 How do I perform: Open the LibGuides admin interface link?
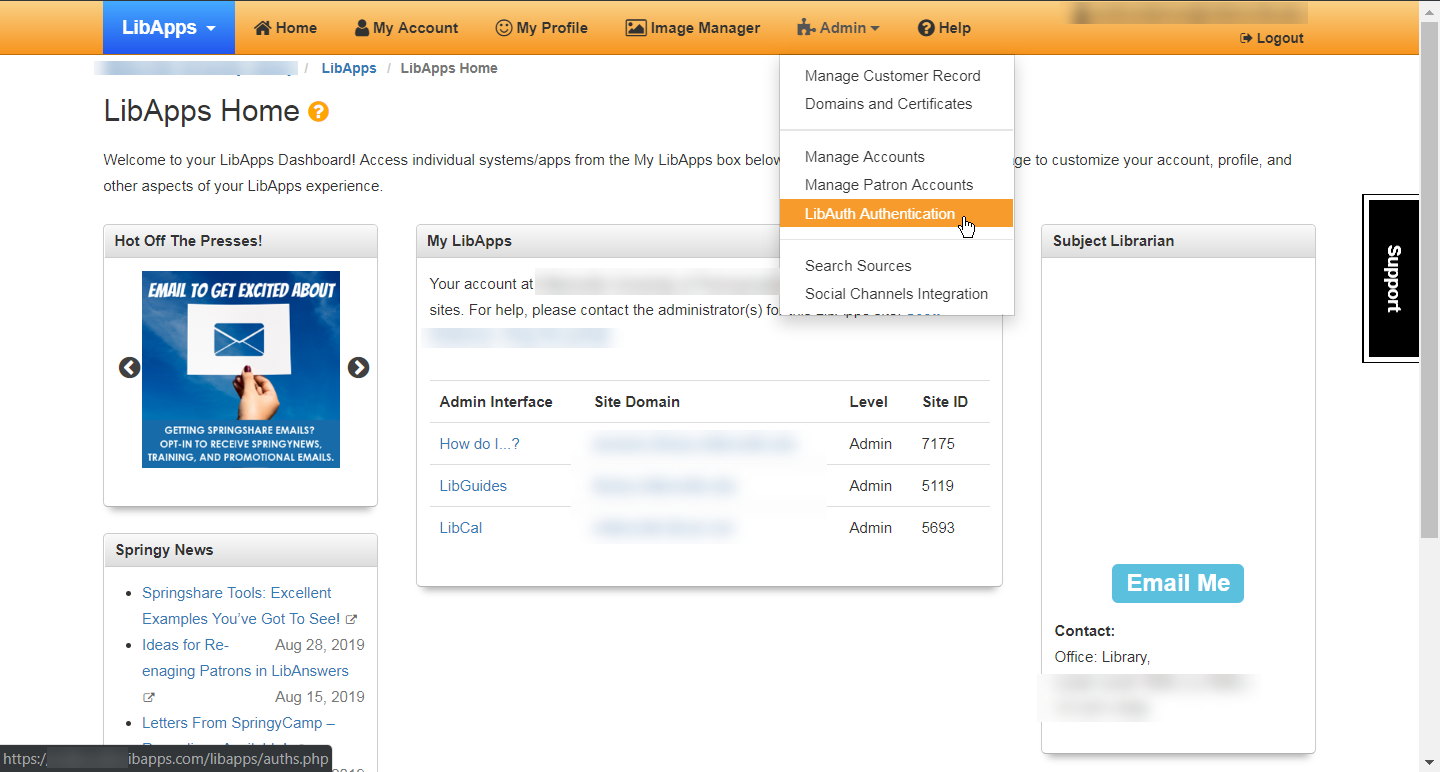473,485
